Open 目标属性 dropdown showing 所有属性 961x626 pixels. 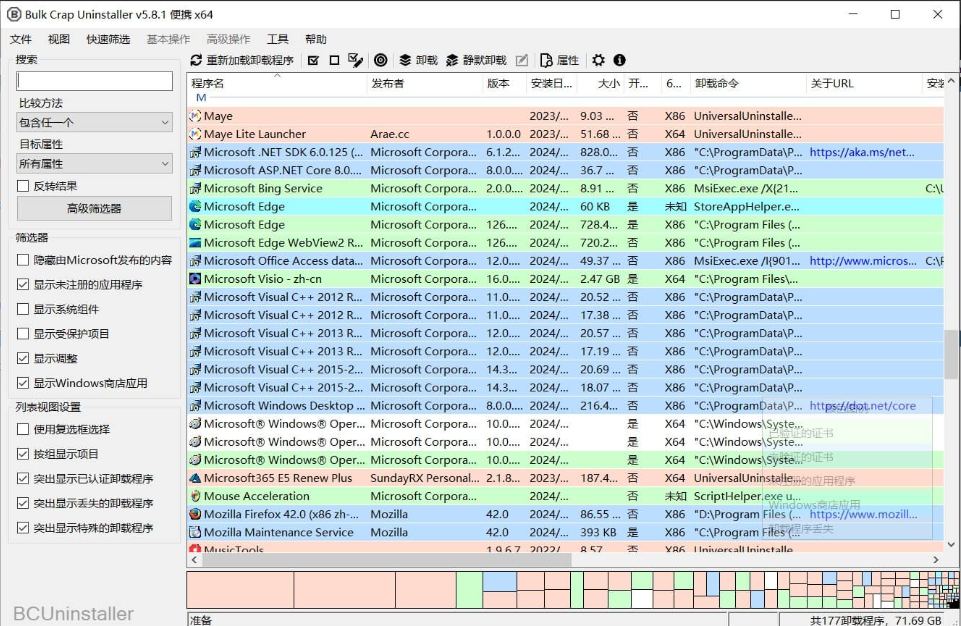[94, 164]
